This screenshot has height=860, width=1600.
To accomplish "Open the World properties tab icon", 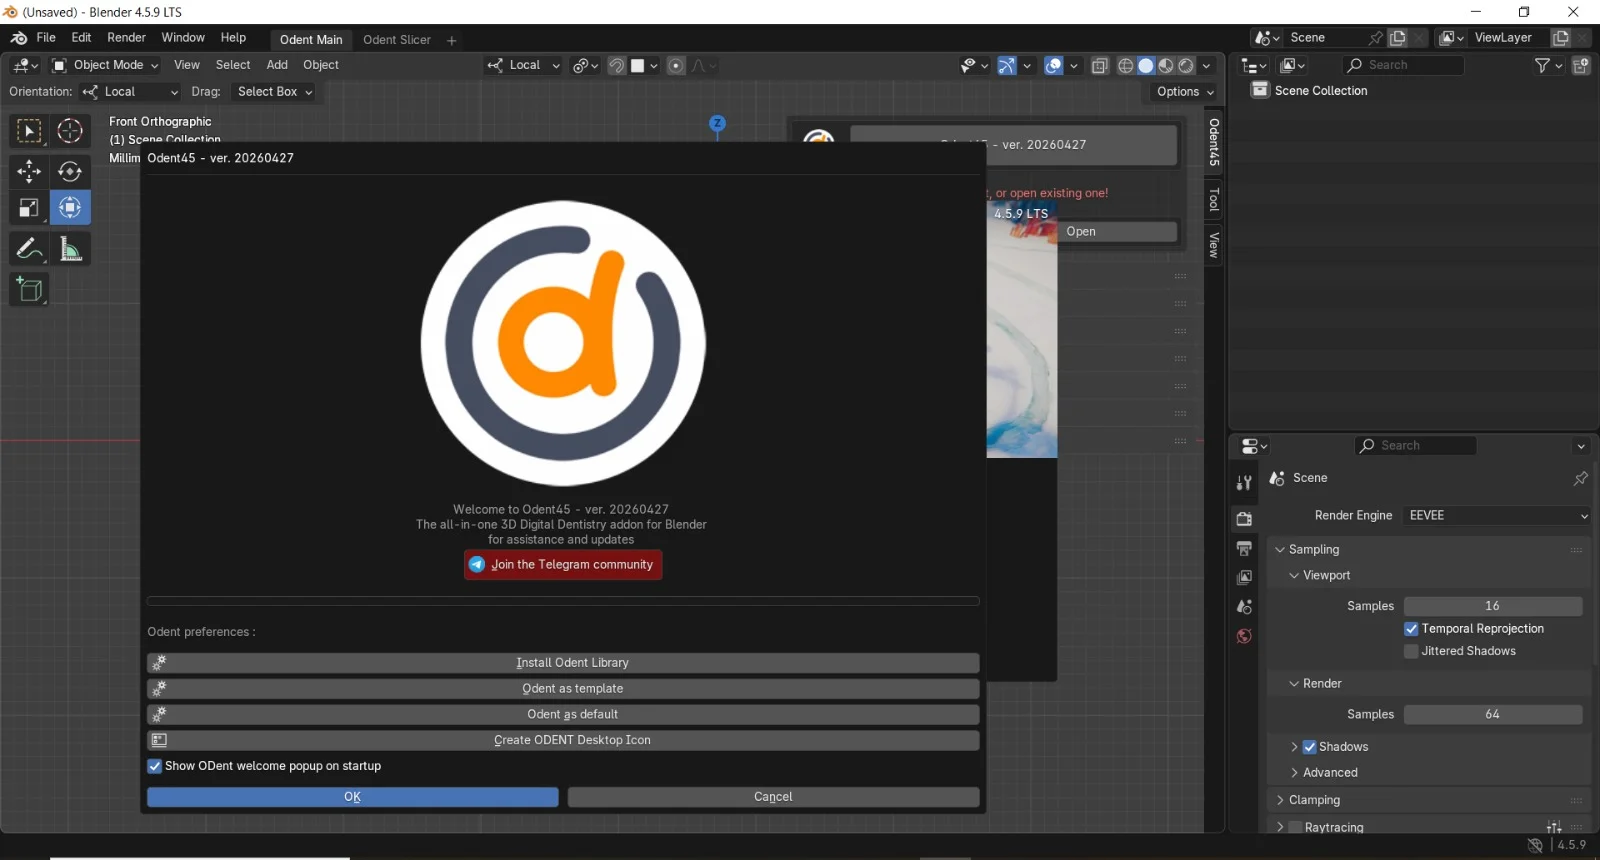I will [1244, 636].
